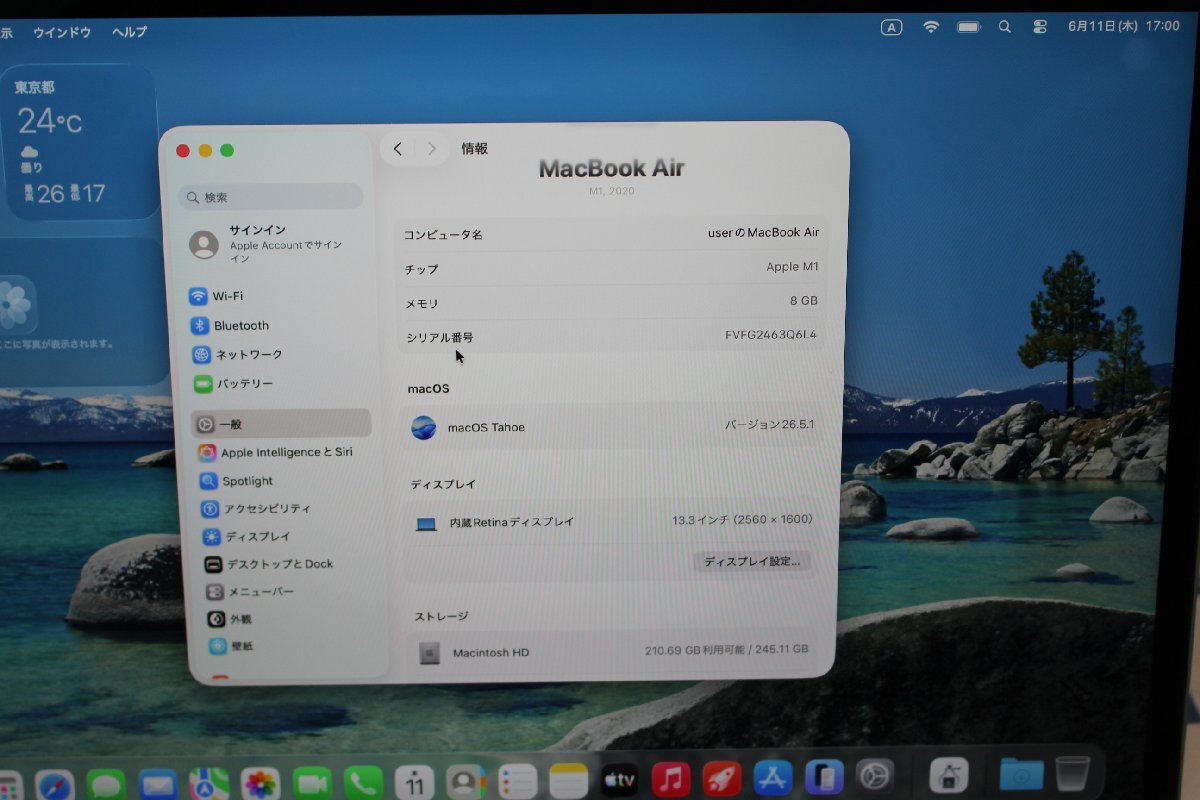This screenshot has width=1200, height=800.
Task: Open the Wi-Fi menu bar icon
Action: pyautogui.click(x=931, y=27)
